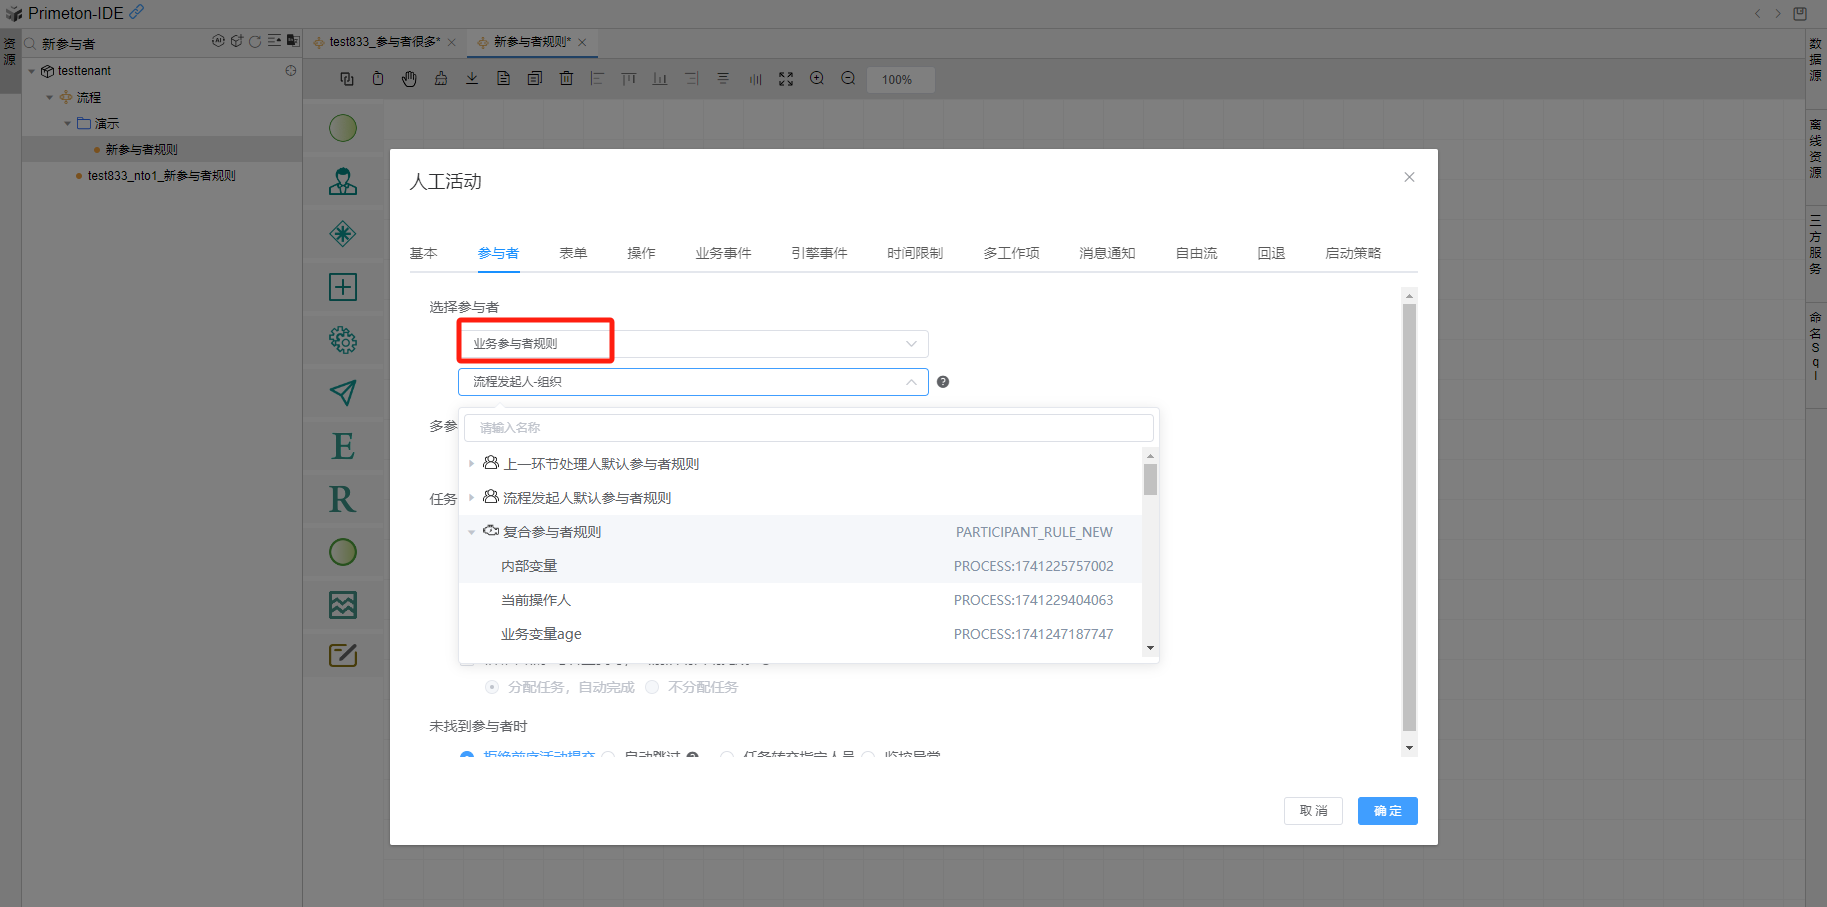
Task: Click the zoom in magnifier icon
Action: click(x=817, y=79)
